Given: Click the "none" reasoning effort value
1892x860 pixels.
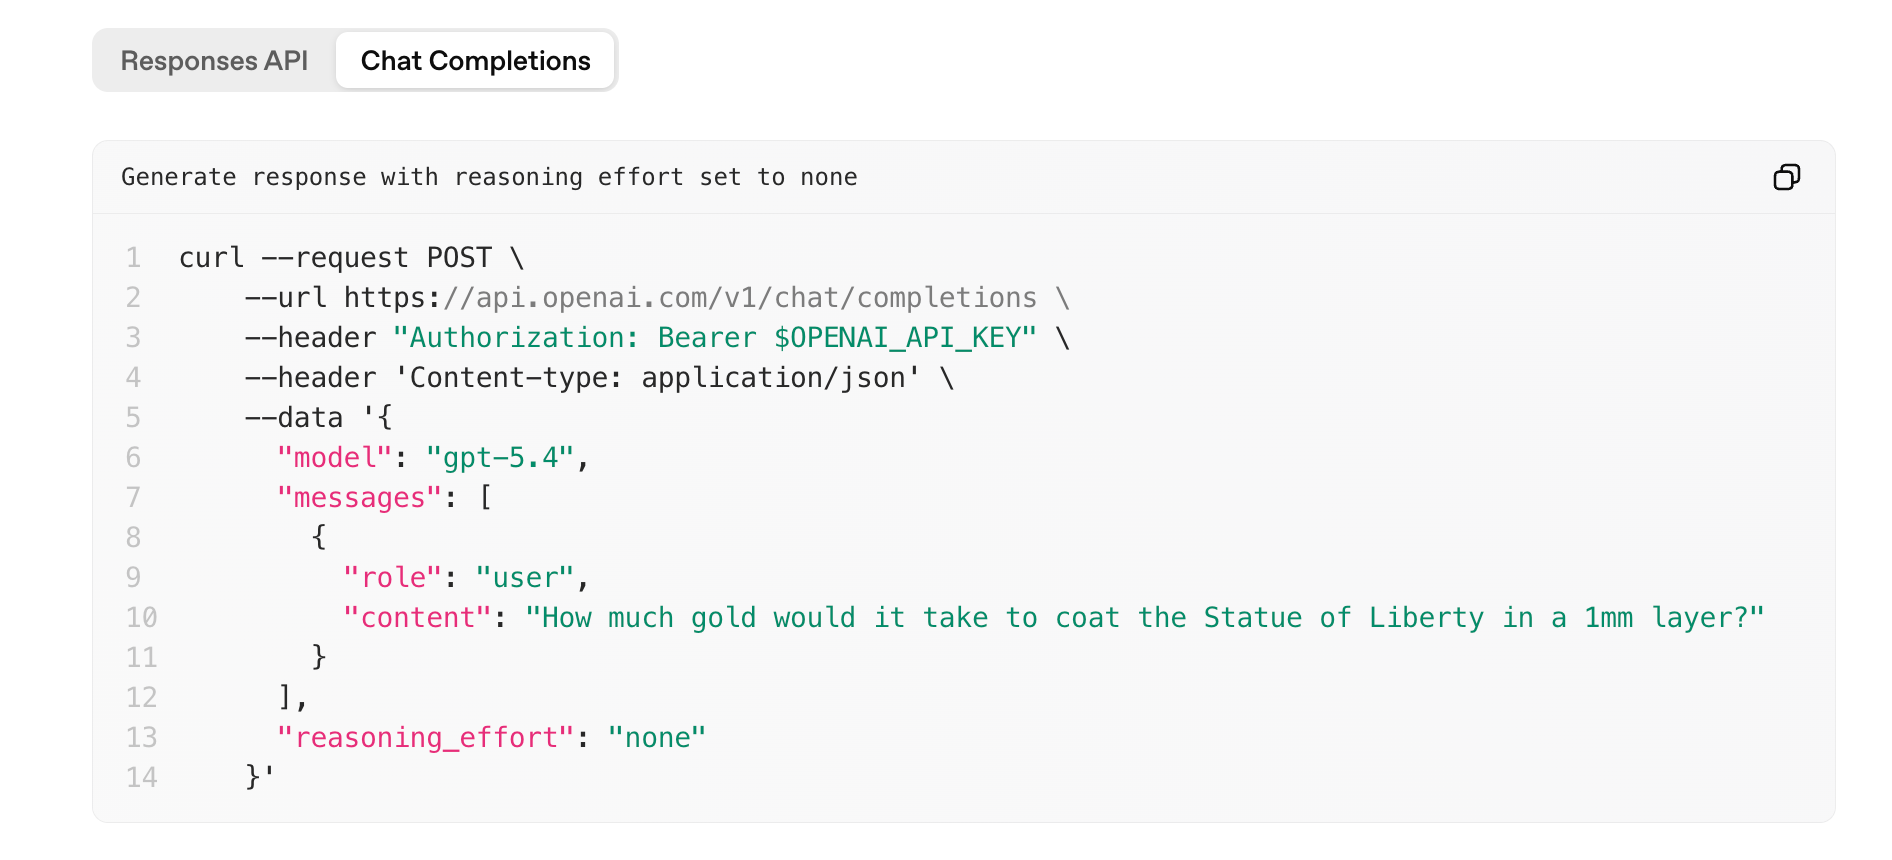Looking at the screenshot, I should click(656, 738).
